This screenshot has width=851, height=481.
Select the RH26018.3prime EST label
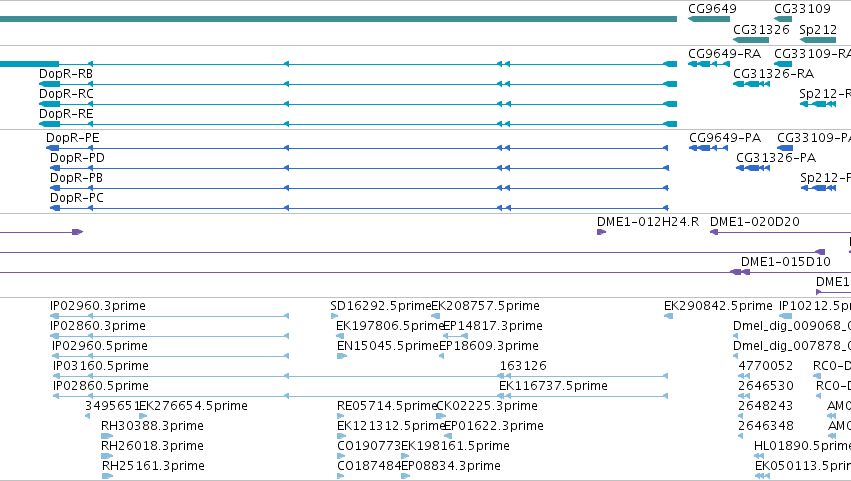(152, 446)
